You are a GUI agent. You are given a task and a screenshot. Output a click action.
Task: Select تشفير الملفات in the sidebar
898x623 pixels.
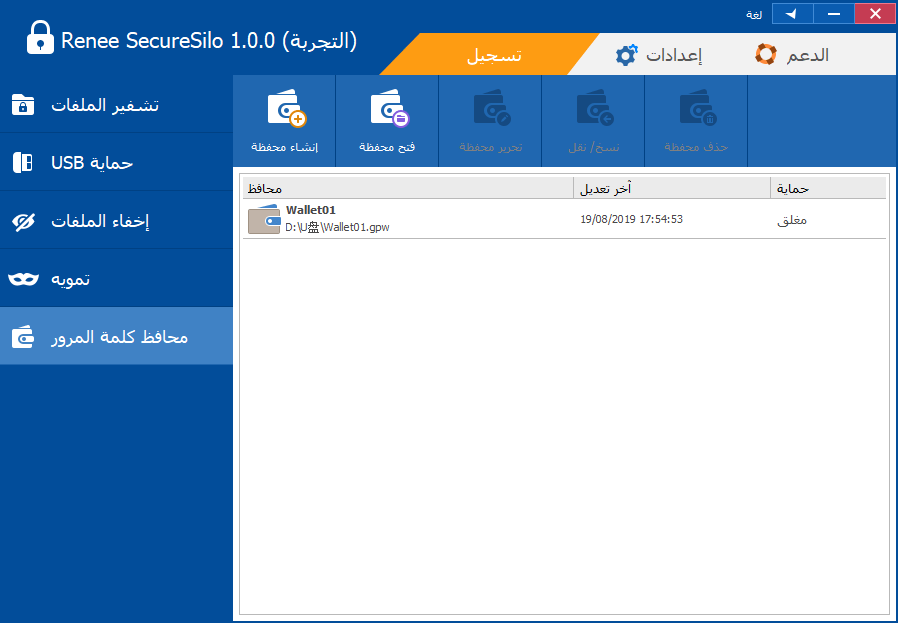click(116, 105)
